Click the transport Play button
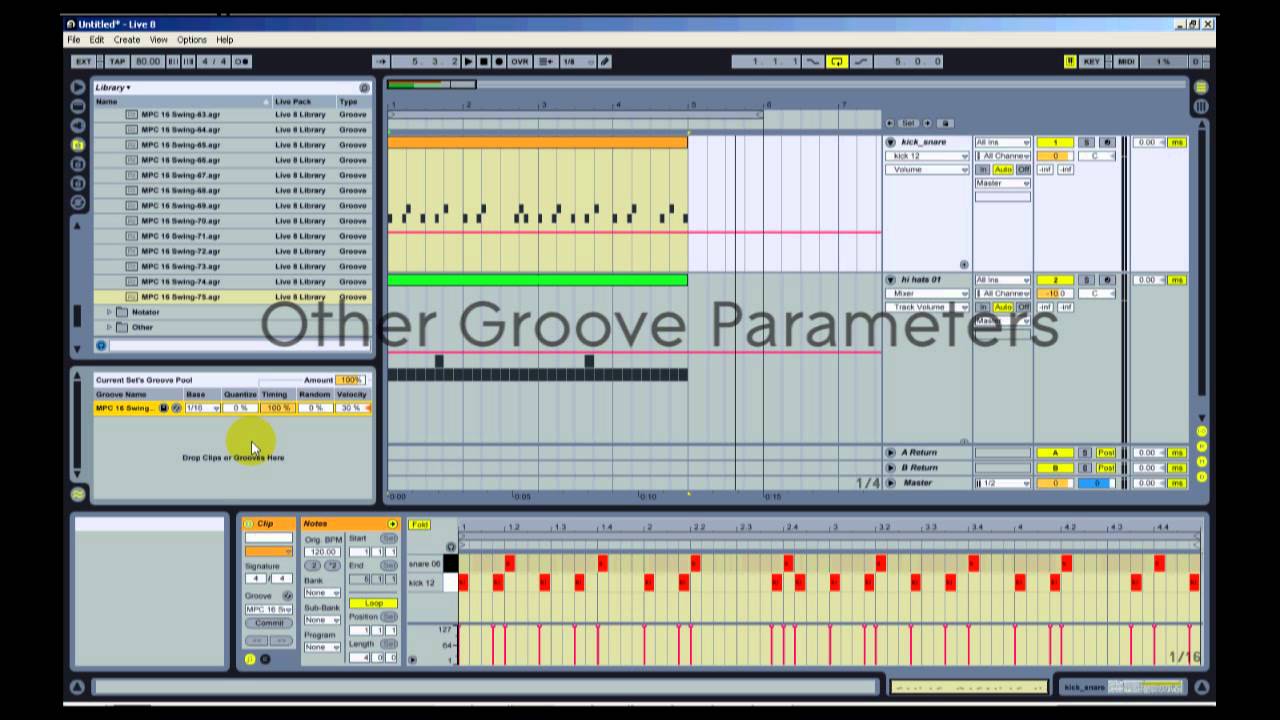The image size is (1280, 720). coord(468,62)
